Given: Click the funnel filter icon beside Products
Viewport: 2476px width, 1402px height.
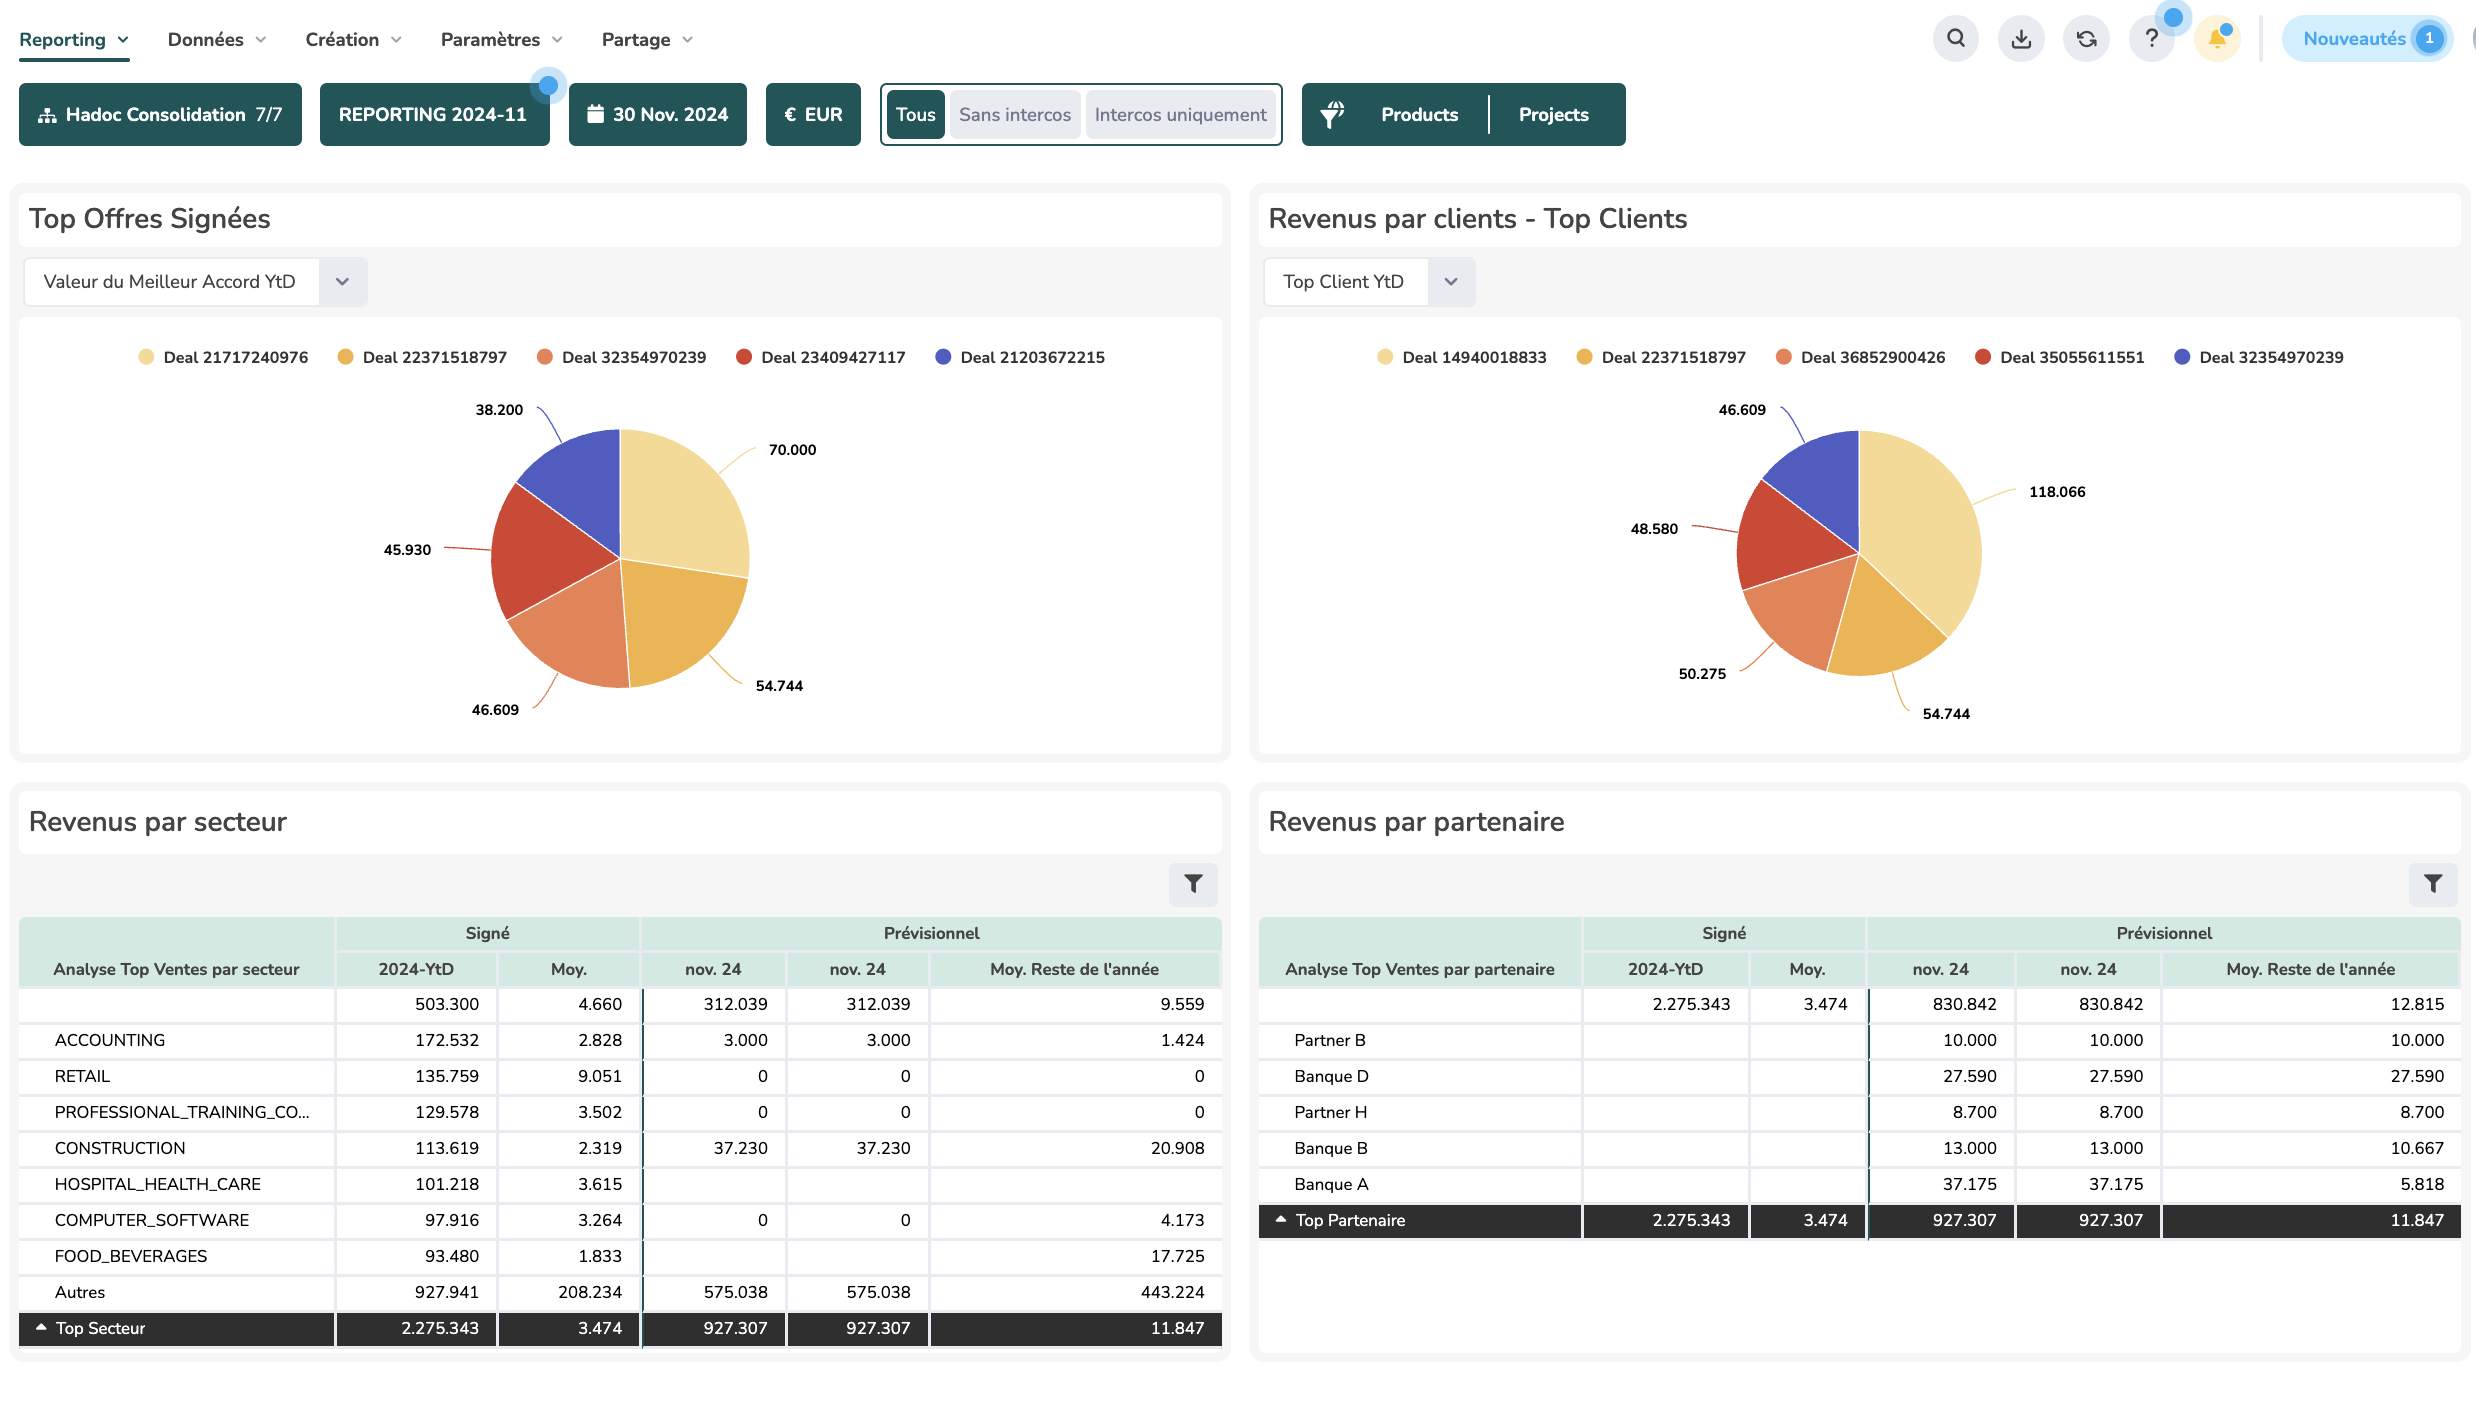Looking at the screenshot, I should pyautogui.click(x=1332, y=115).
